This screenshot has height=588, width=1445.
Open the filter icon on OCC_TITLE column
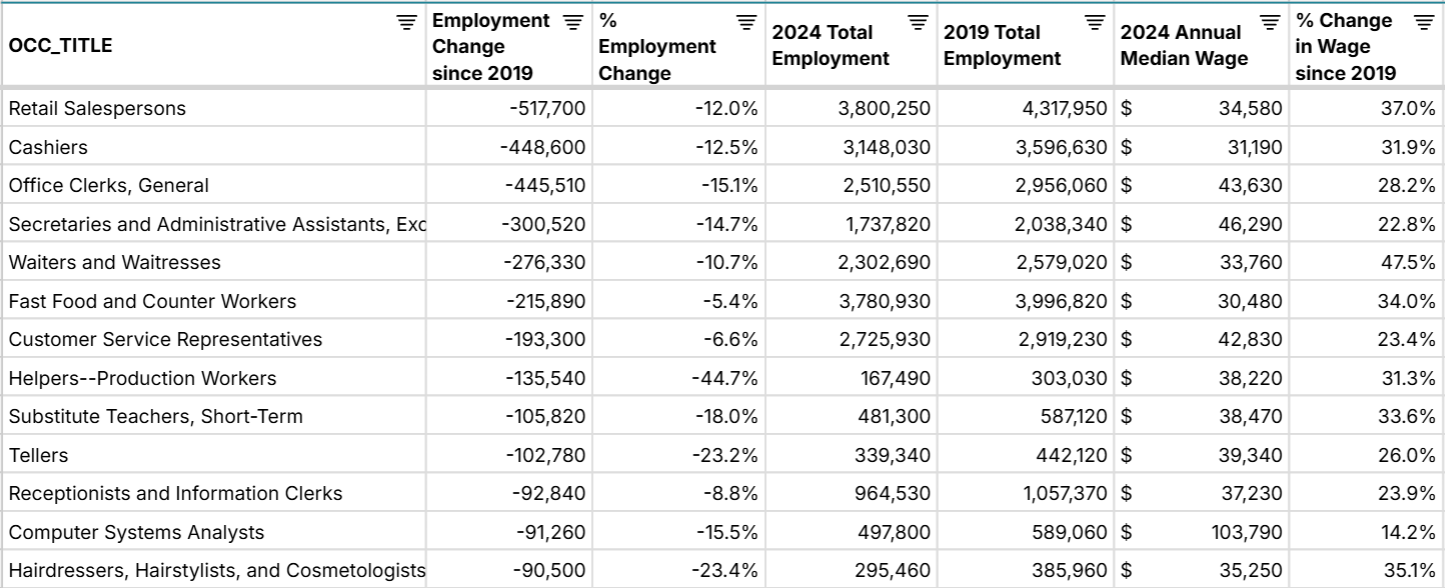406,20
